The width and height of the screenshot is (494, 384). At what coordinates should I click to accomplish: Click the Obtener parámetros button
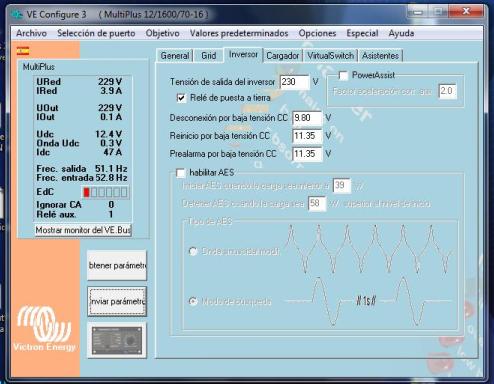117,265
